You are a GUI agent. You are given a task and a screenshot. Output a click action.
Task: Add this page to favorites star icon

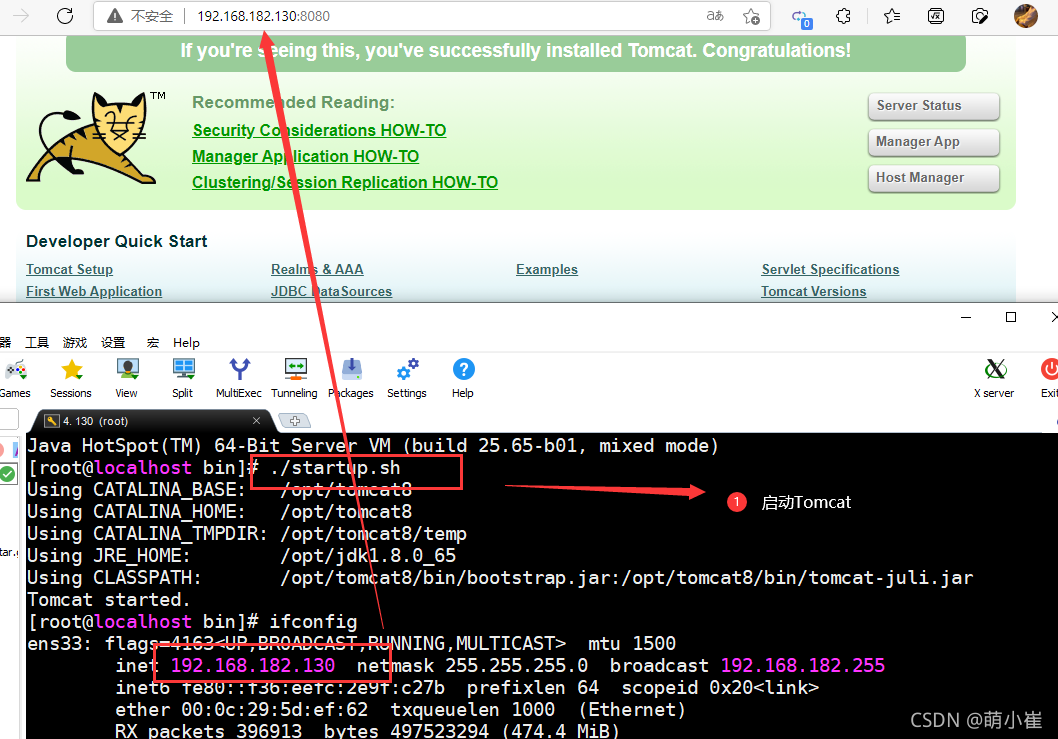(x=751, y=16)
